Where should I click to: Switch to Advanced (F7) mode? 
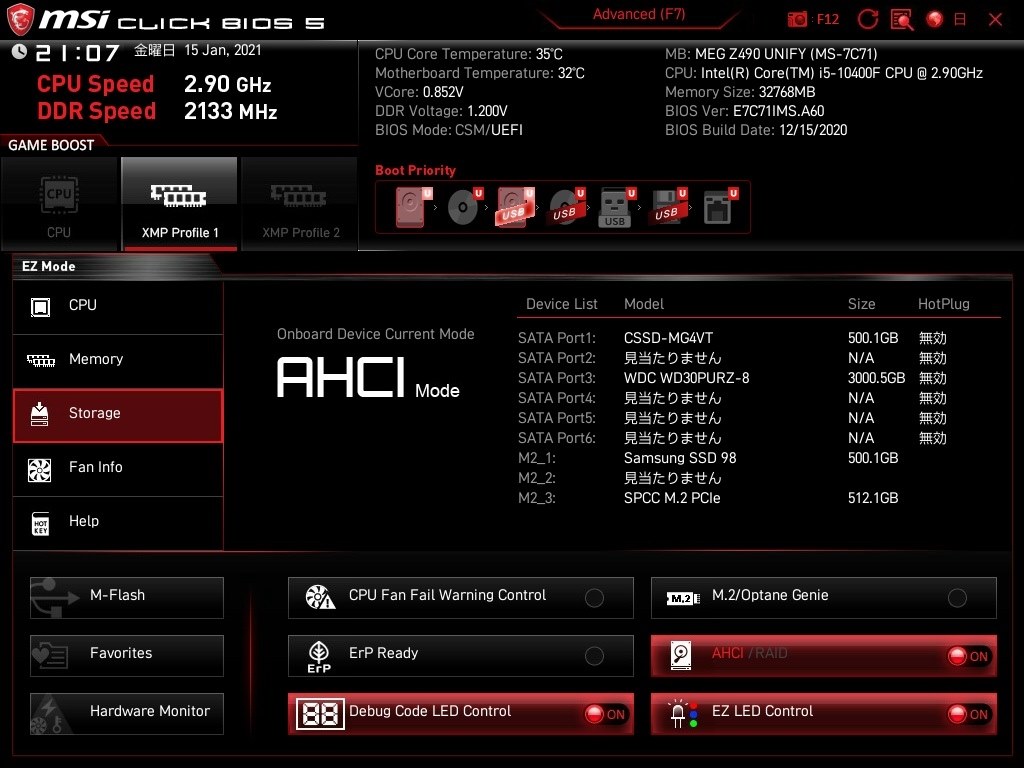(639, 14)
